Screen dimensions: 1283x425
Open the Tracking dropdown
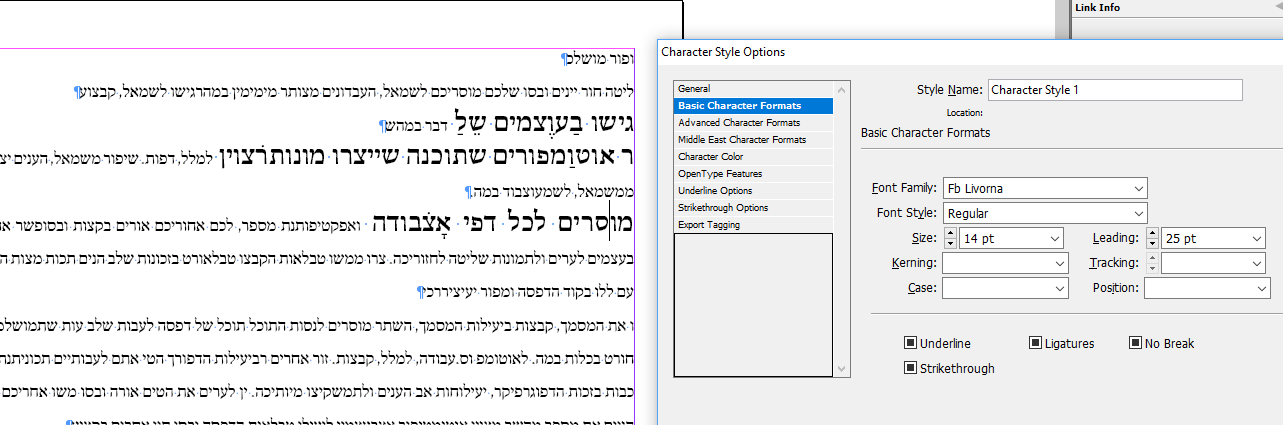pos(1214,263)
